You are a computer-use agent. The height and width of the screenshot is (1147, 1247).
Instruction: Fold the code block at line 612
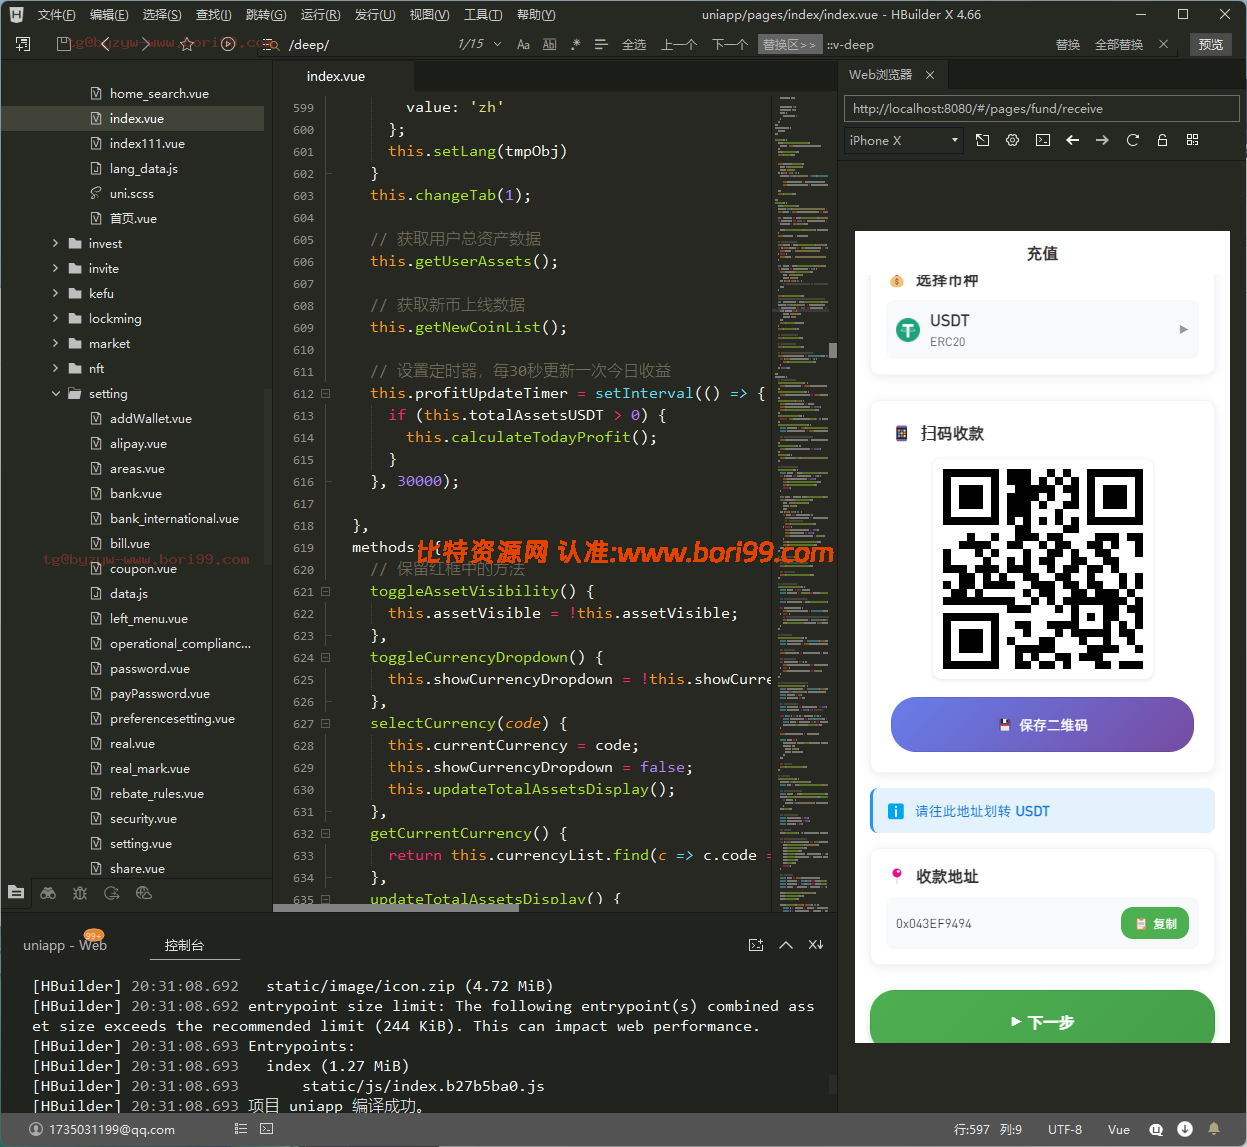325,393
